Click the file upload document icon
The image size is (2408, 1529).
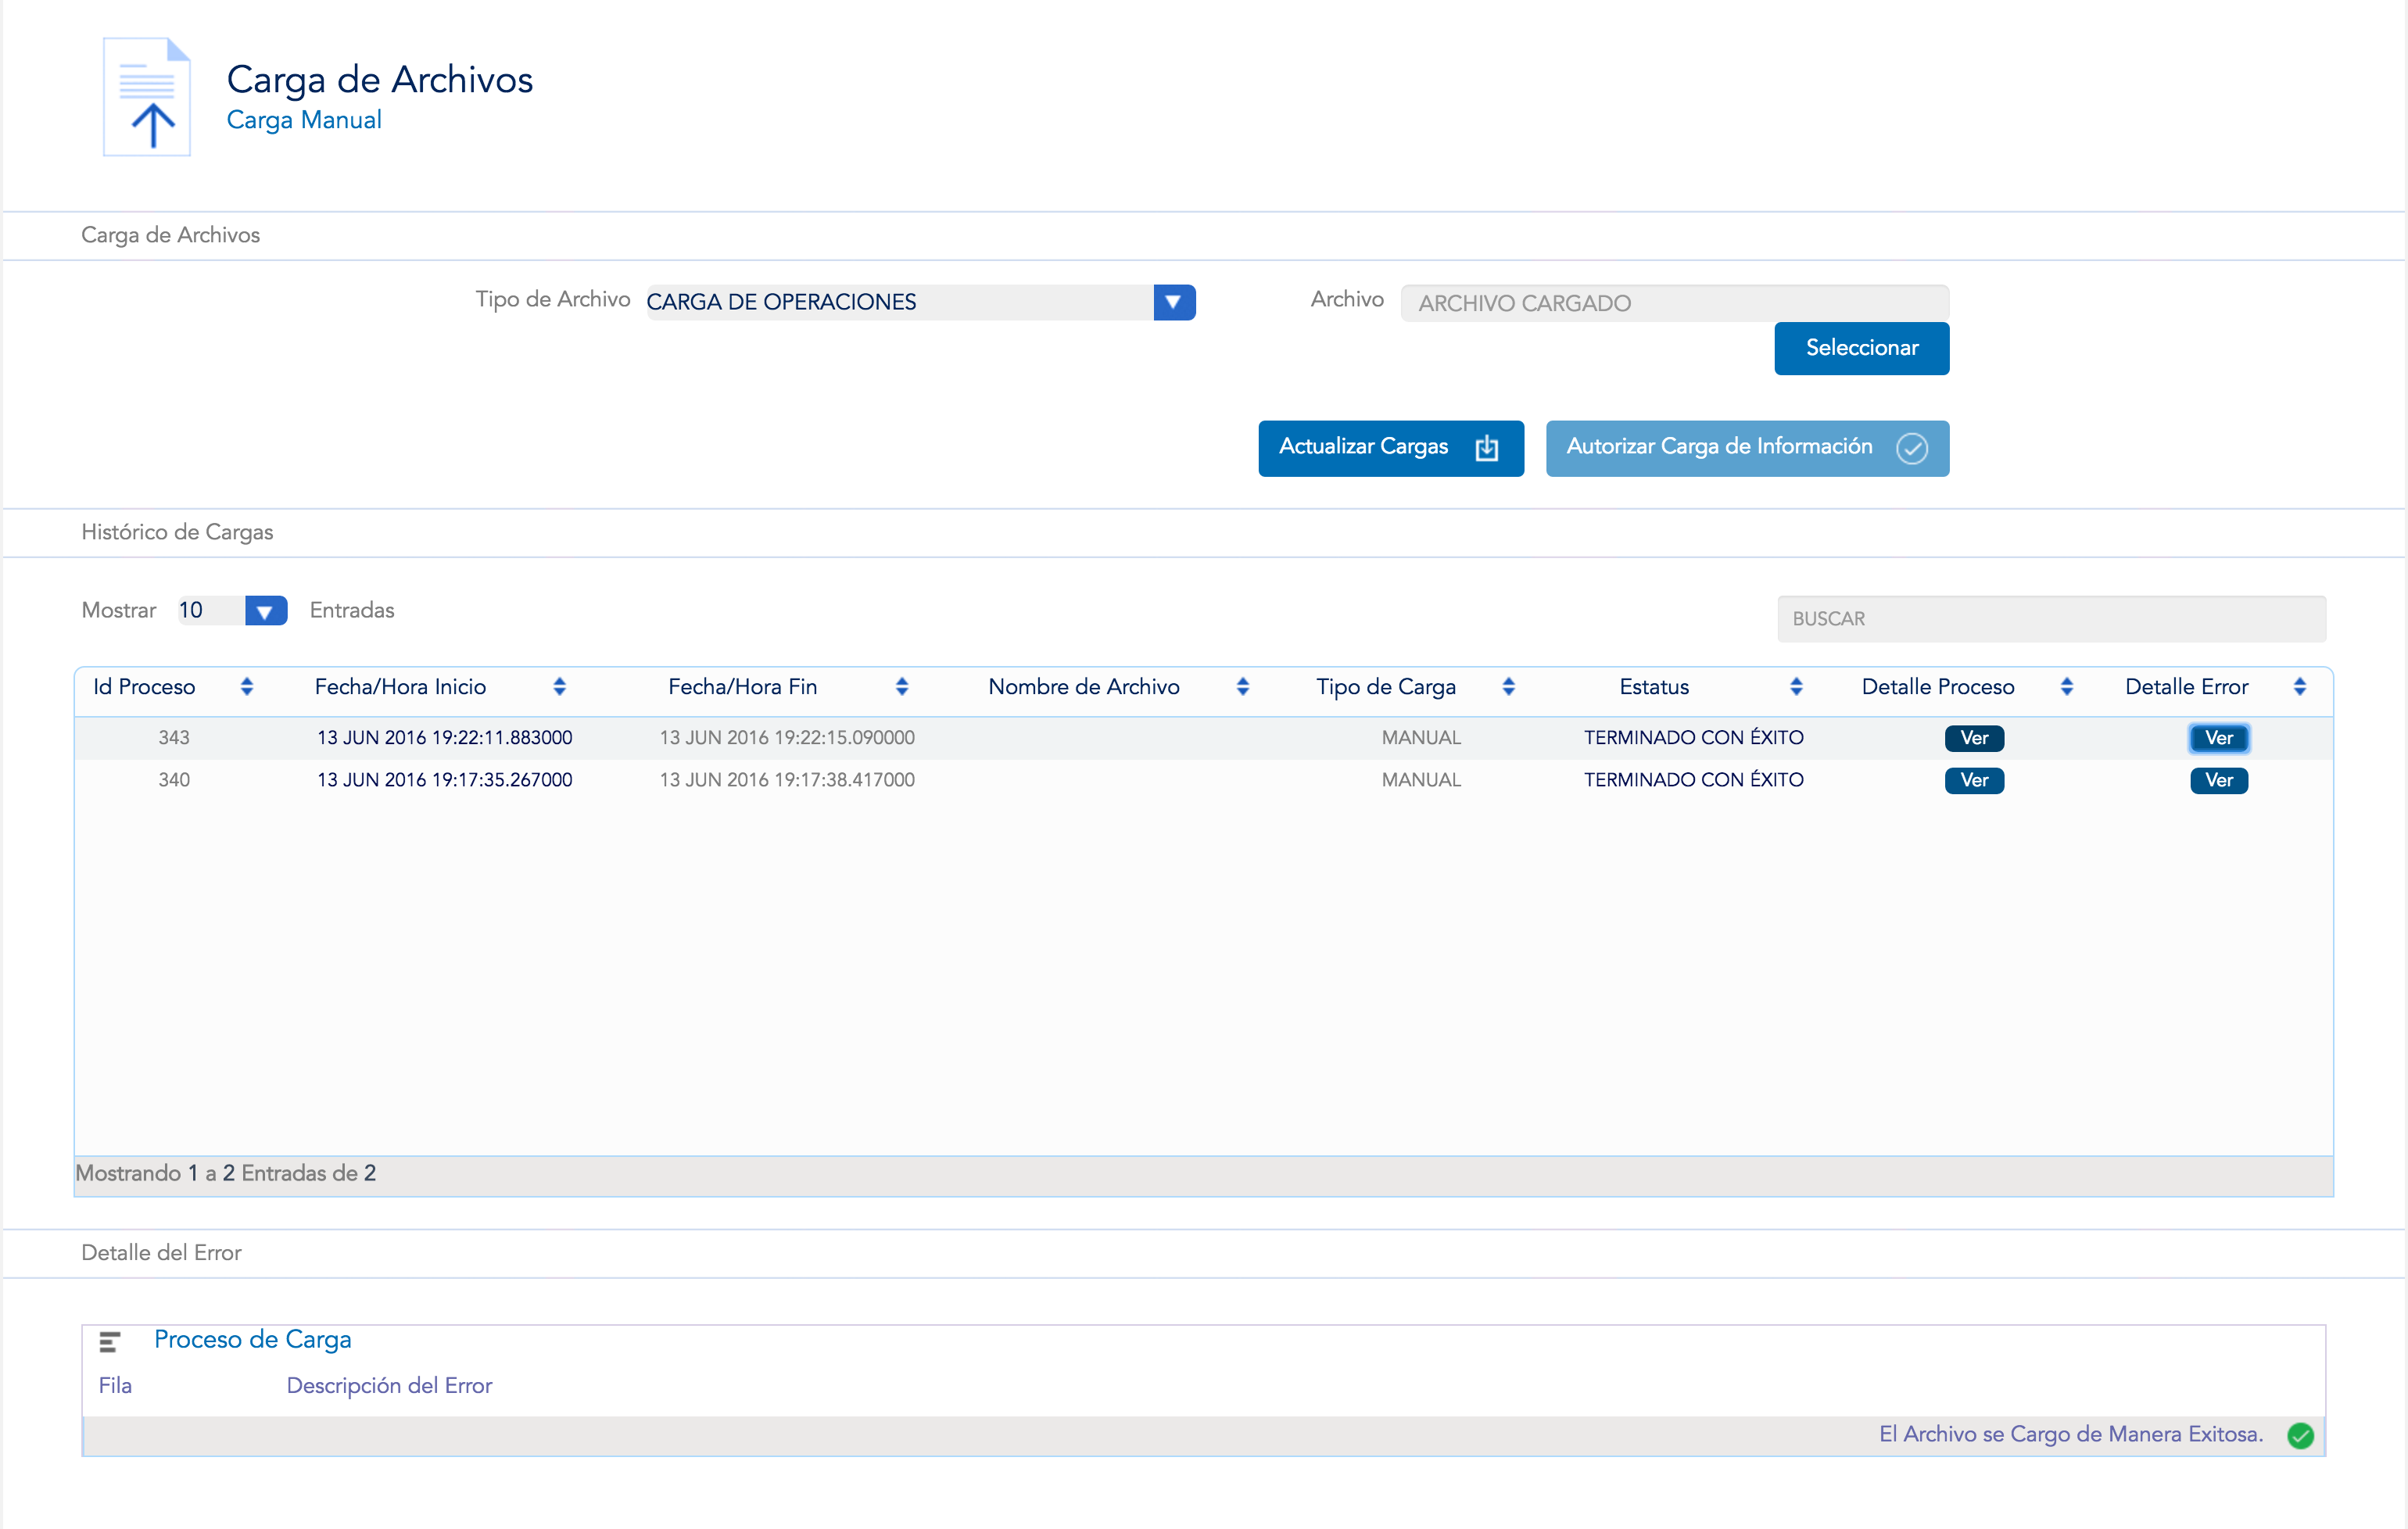pos(147,97)
